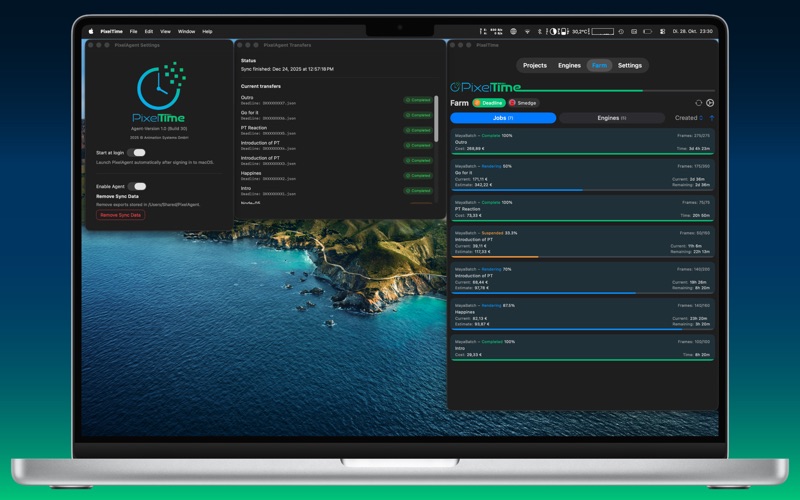The height and width of the screenshot is (500, 800).
Task: Open the Help menu
Action: (x=207, y=32)
